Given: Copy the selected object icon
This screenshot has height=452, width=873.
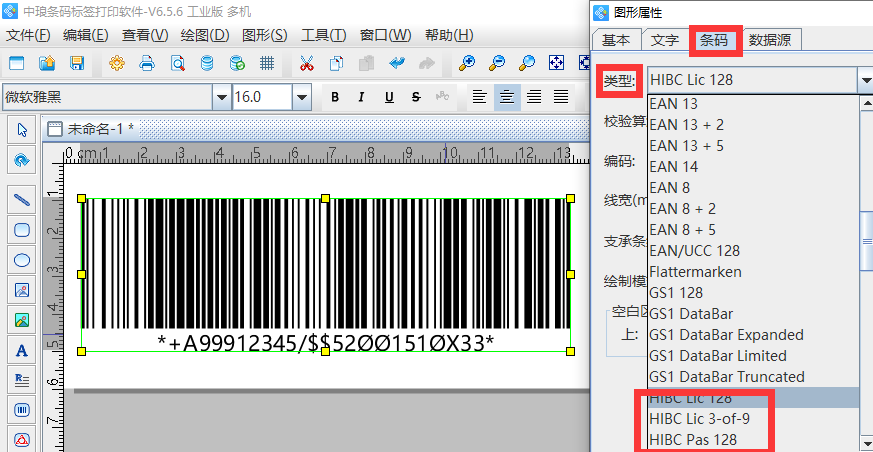Looking at the screenshot, I should (336, 63).
